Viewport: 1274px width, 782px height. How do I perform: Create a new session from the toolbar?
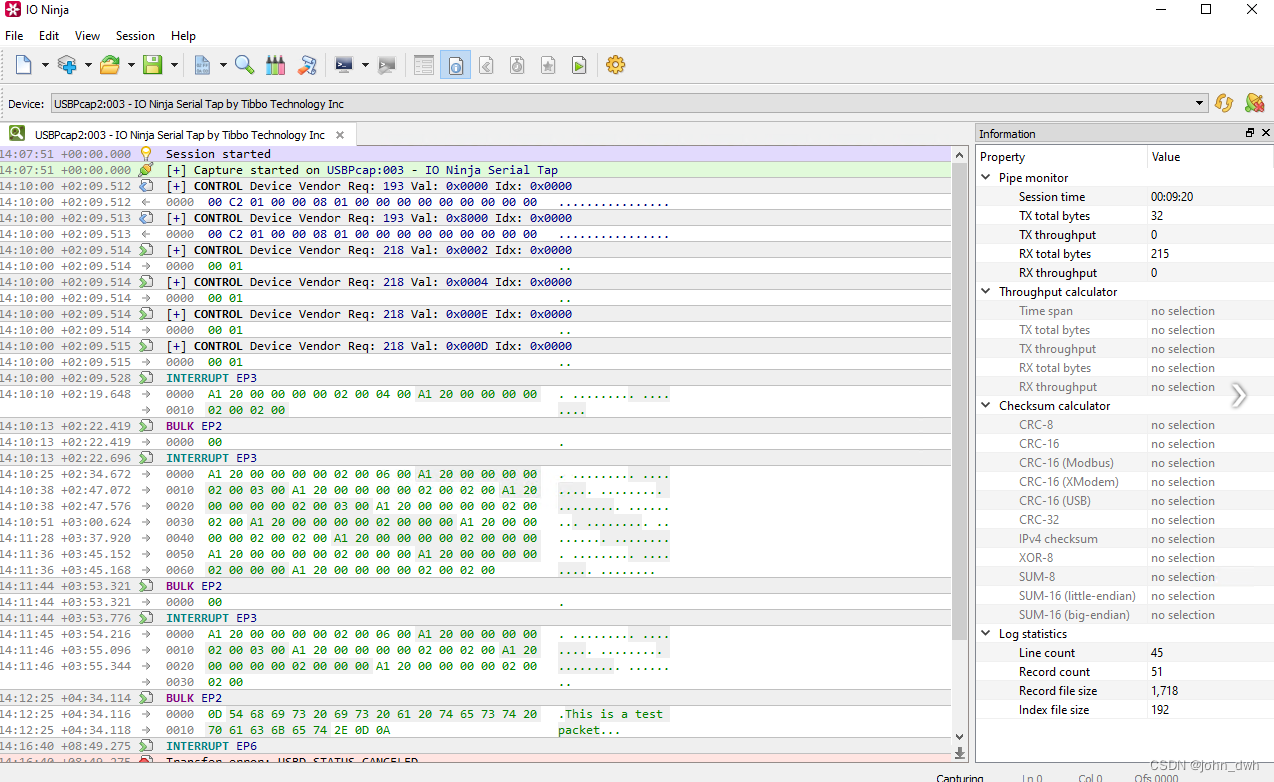pos(25,64)
